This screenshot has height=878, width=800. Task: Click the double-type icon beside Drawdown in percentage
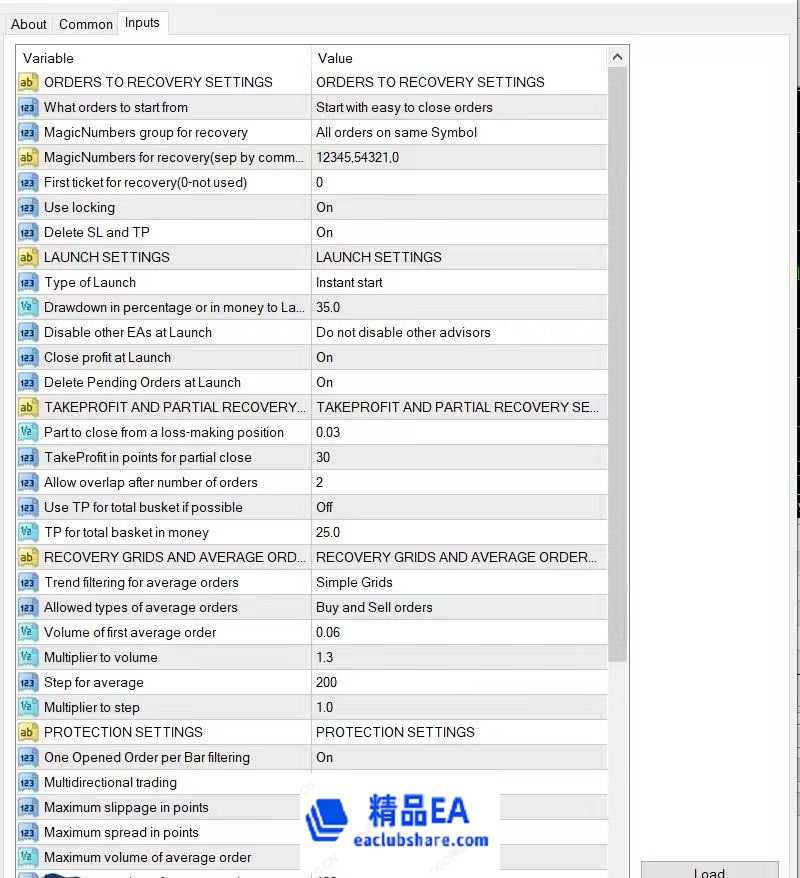[28, 307]
